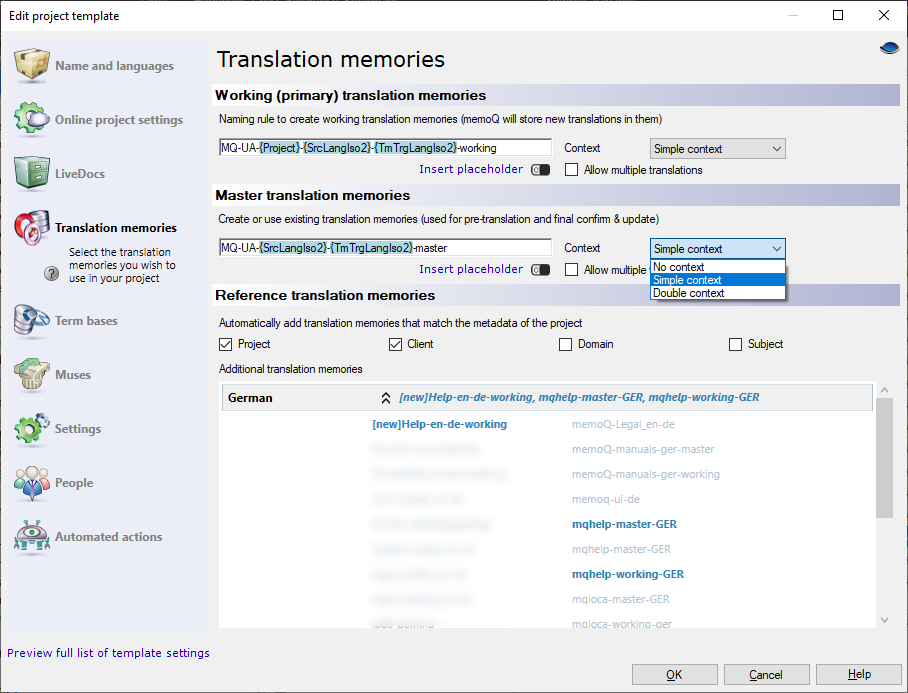Select bold mqhelp-master-GER entry
908x693 pixels.
click(624, 524)
